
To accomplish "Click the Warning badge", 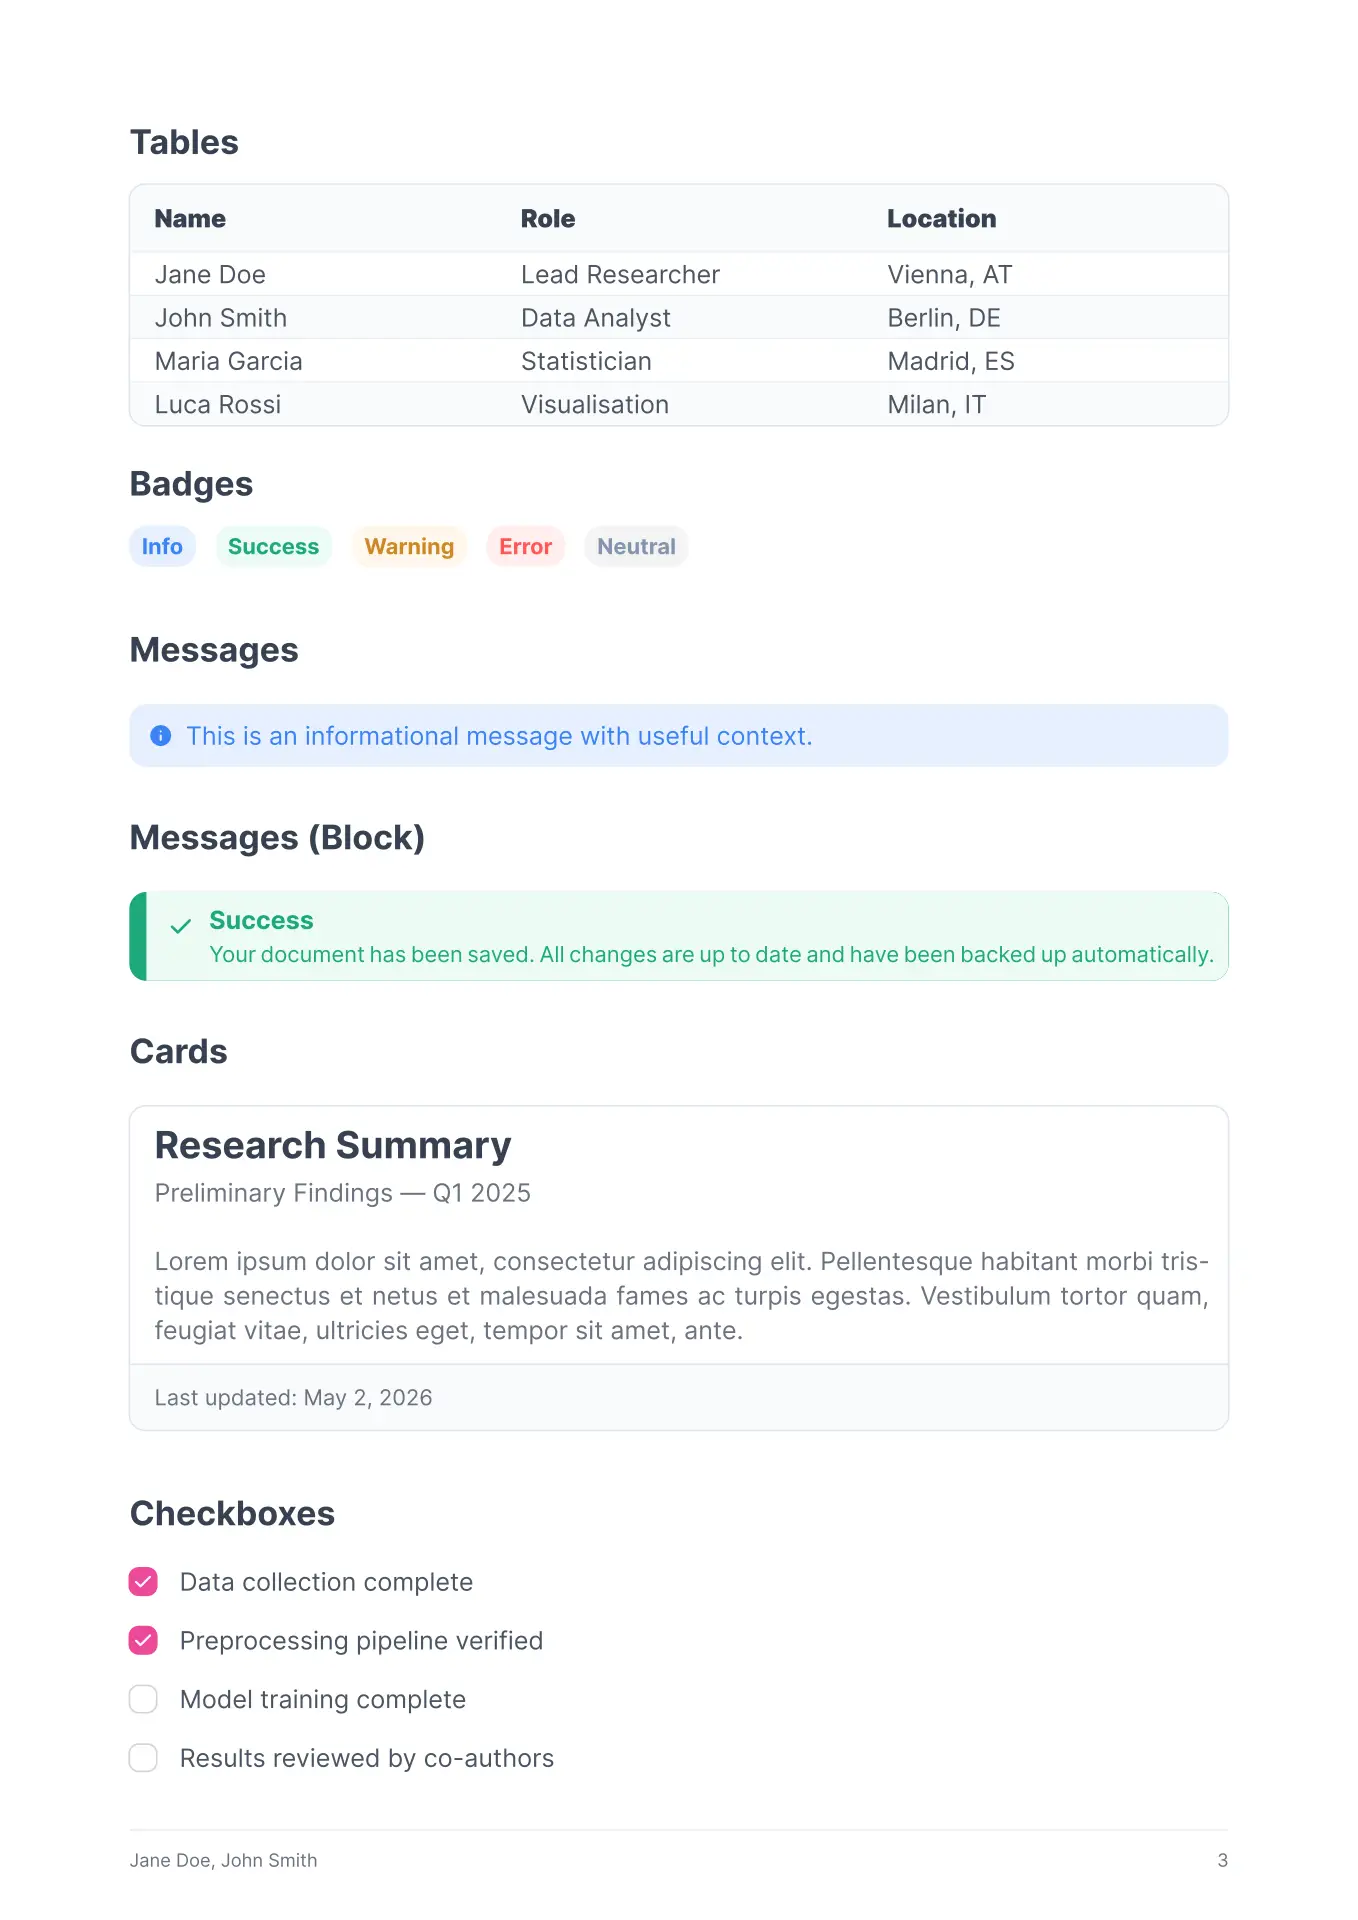I will click(x=409, y=546).
